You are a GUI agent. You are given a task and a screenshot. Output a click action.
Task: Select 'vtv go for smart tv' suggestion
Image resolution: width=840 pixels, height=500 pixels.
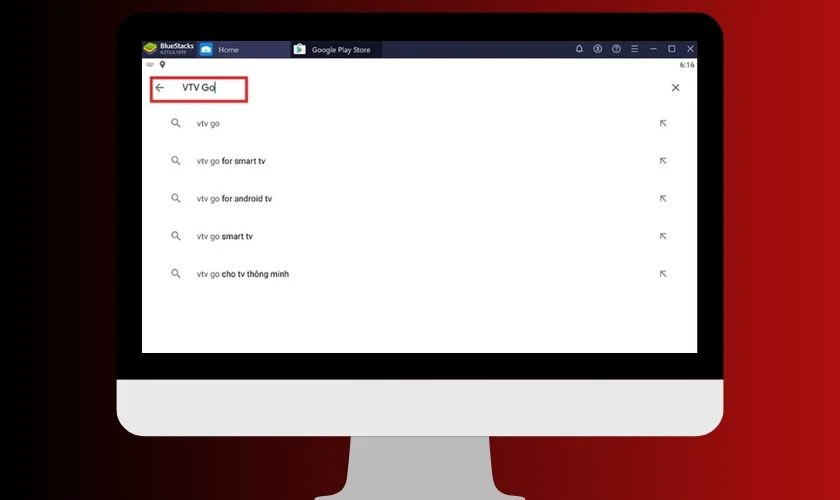(x=419, y=161)
